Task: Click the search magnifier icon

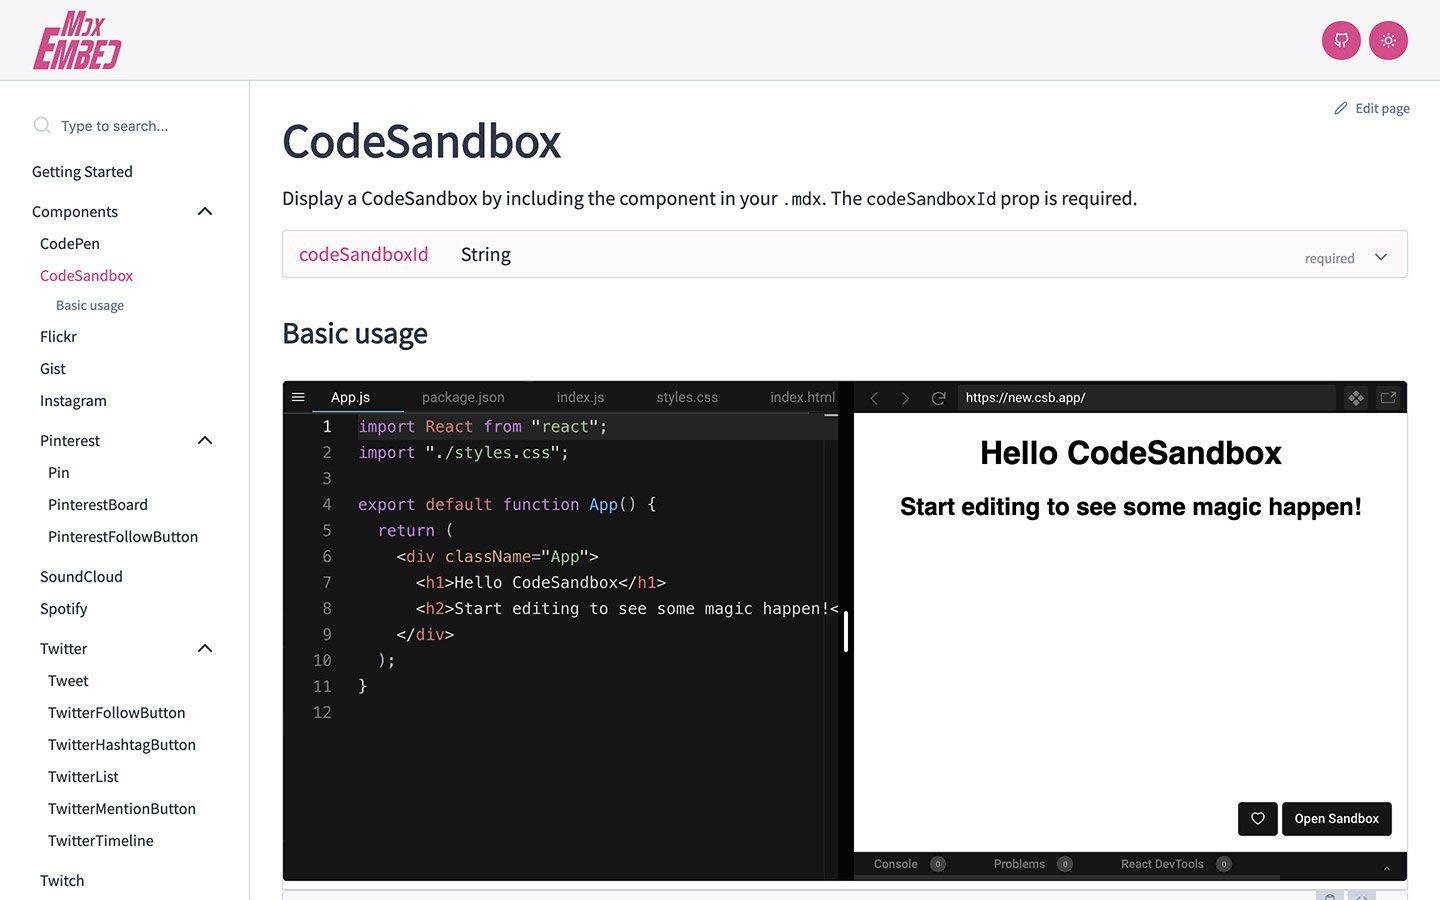Action: [x=42, y=125]
